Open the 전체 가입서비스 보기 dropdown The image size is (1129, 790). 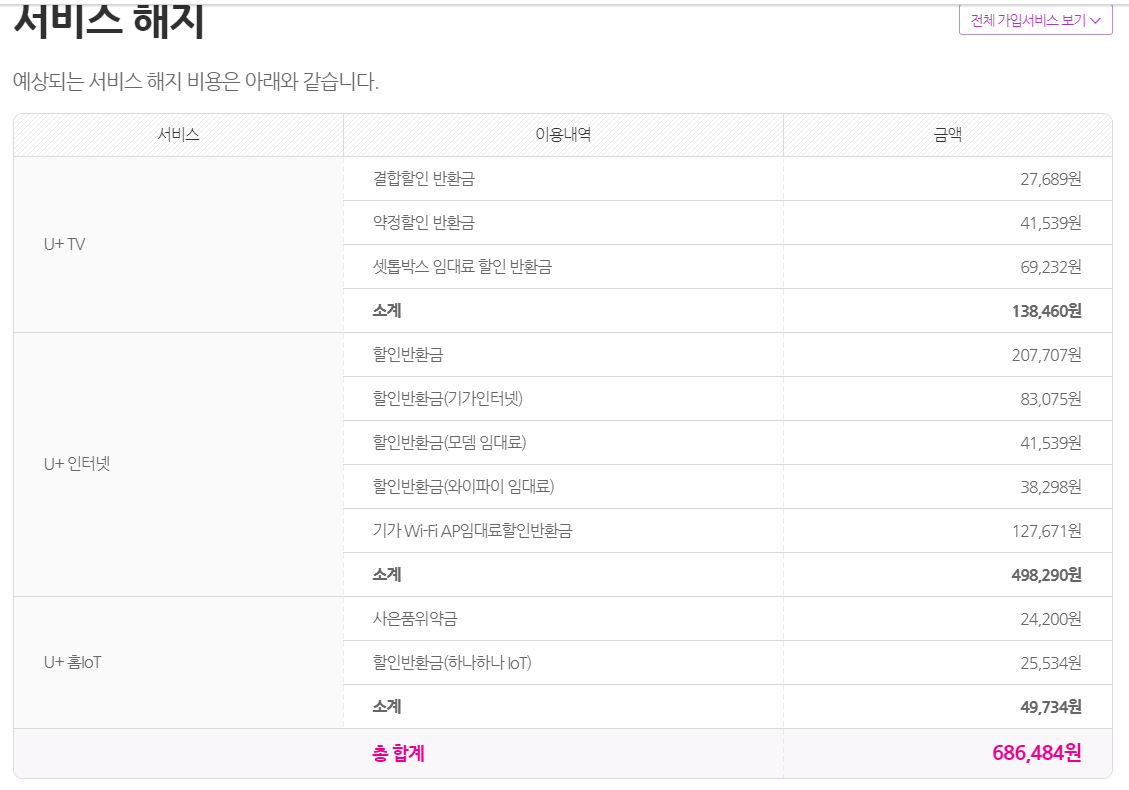tap(1035, 20)
